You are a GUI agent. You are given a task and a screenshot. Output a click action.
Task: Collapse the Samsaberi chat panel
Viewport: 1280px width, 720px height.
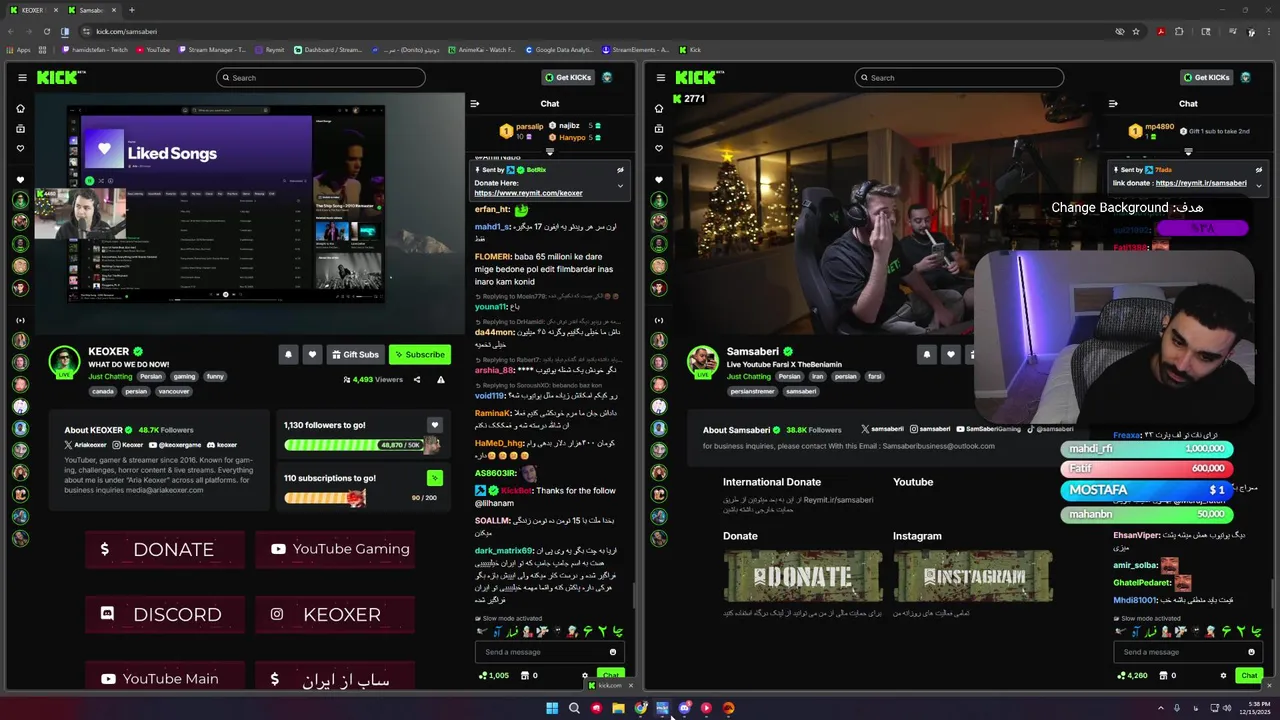(1113, 103)
